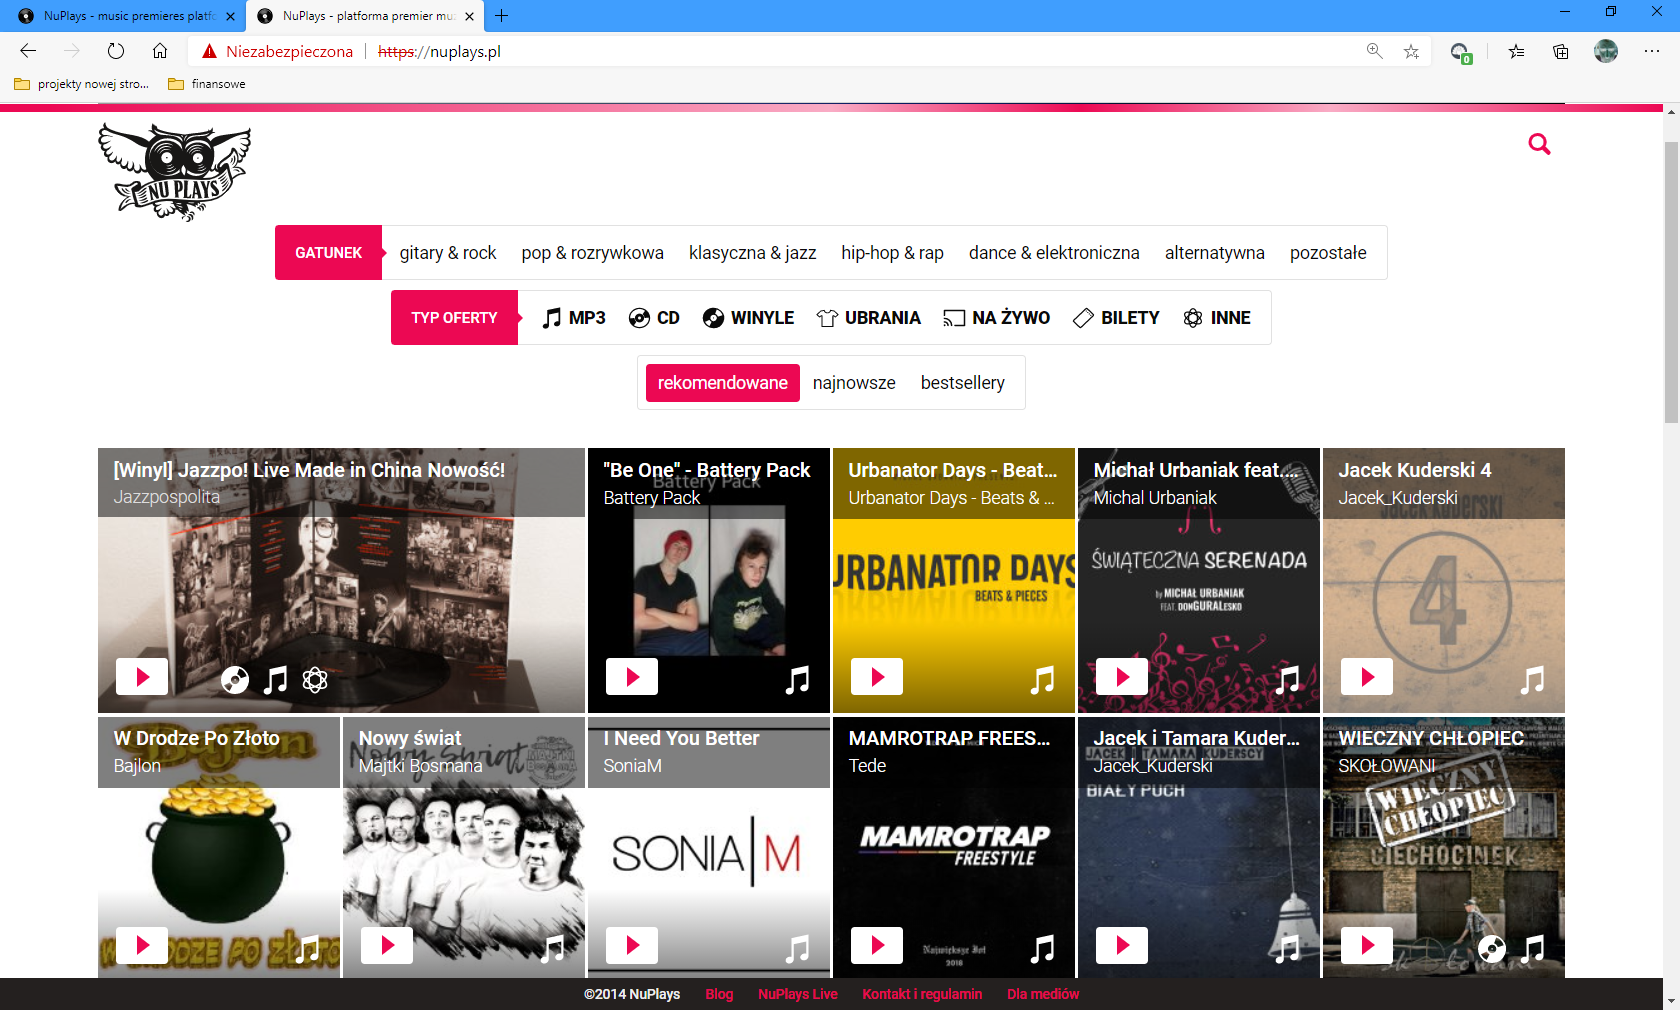
Task: Click the TYP OFERTY label button
Action: click(454, 318)
